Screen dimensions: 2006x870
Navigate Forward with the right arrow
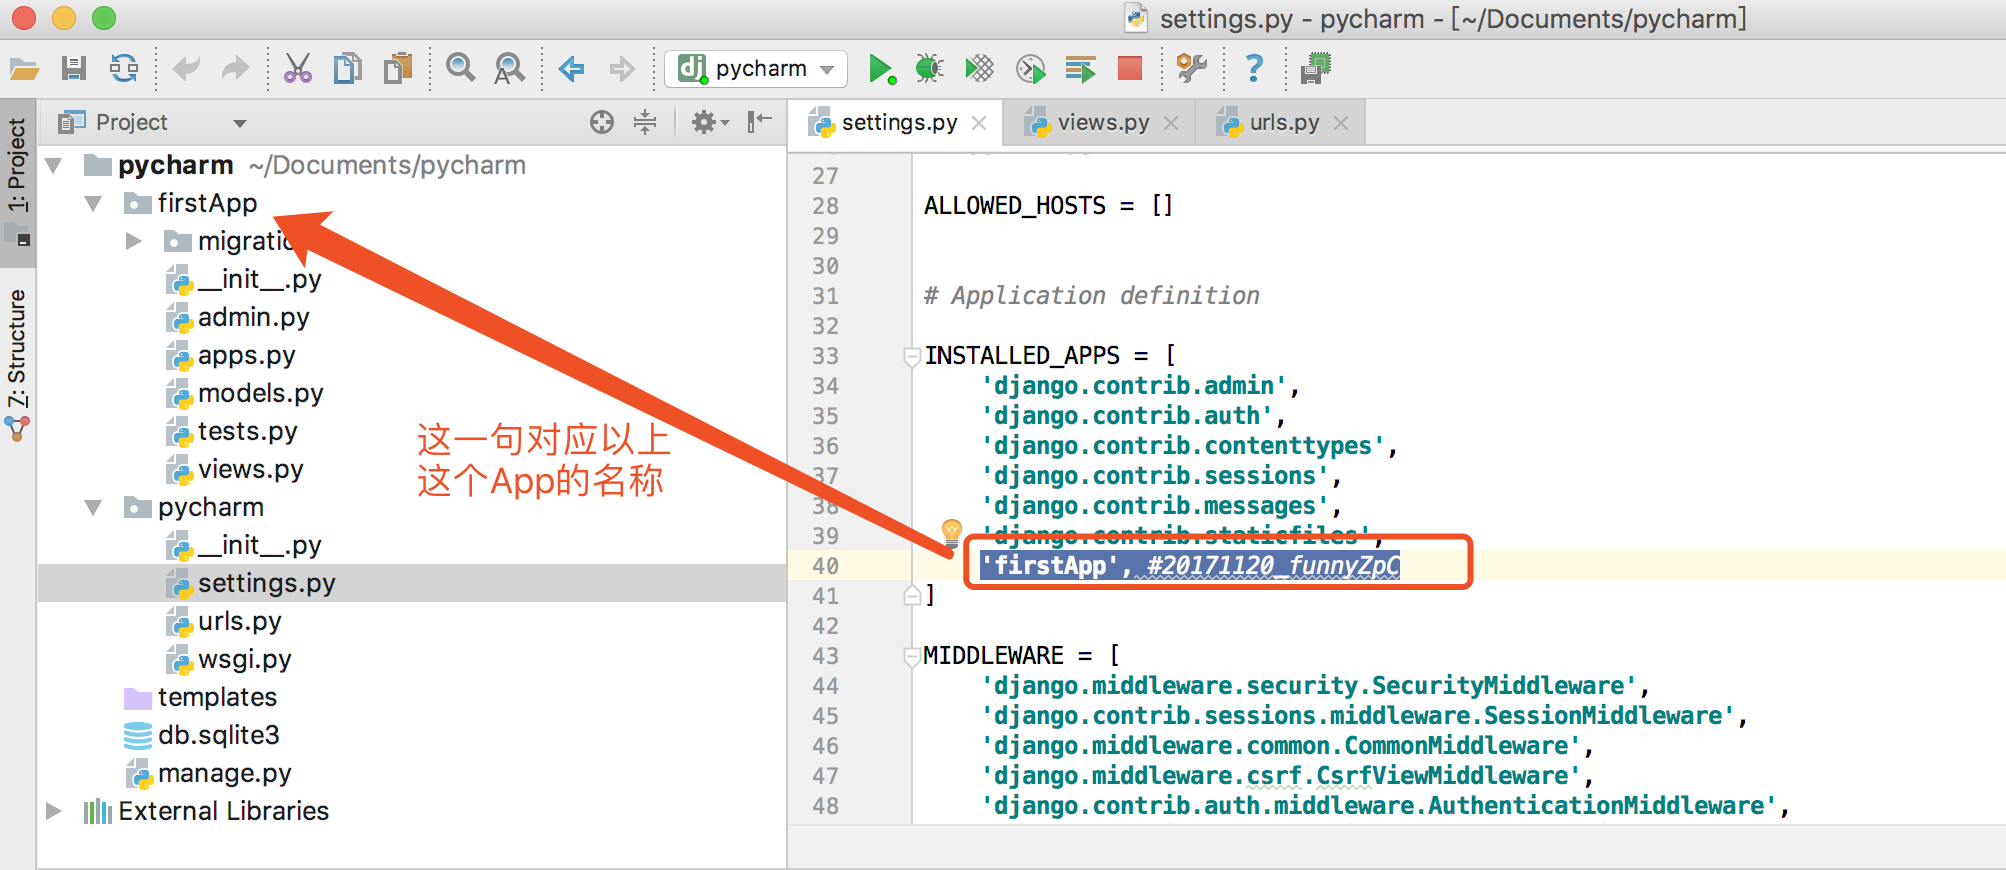(622, 69)
